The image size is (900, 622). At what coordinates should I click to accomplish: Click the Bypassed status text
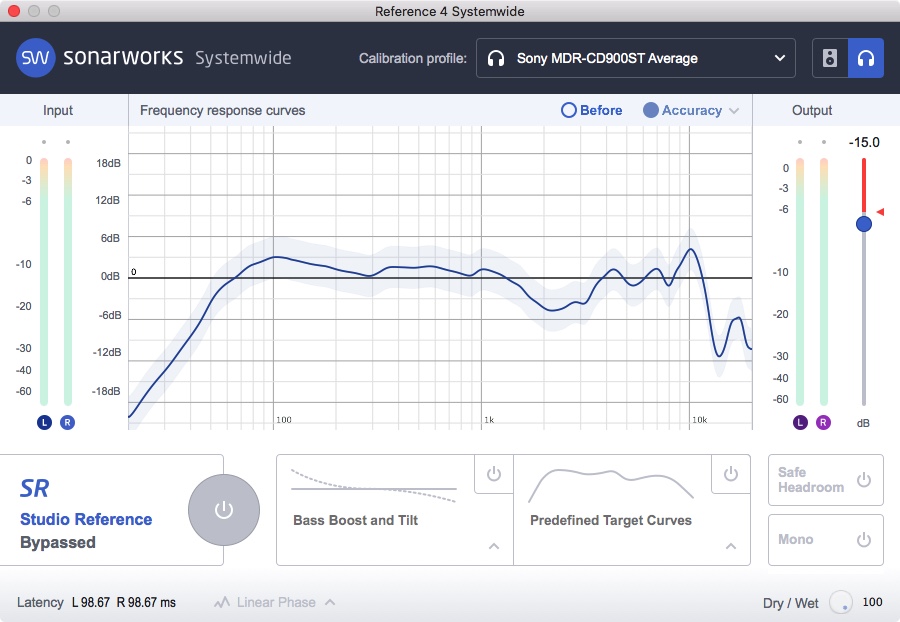58,542
